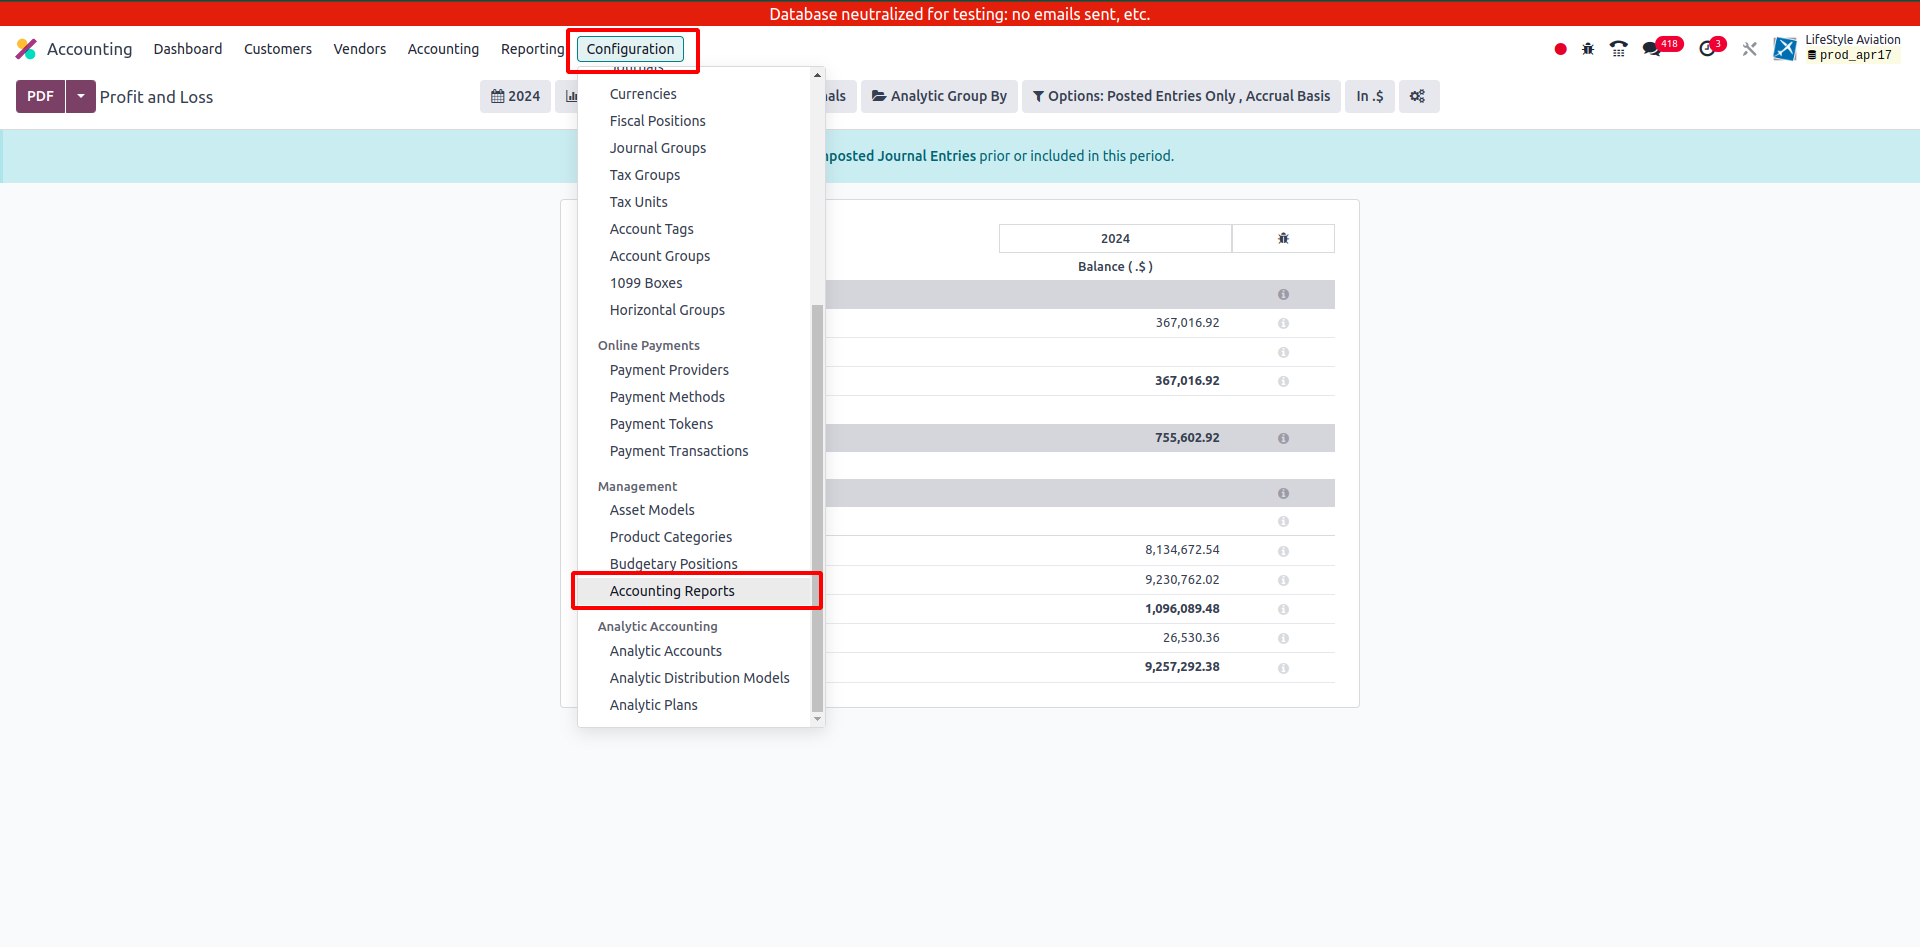Click info icon beside 755,602.92 balance
The image size is (1920, 947).
point(1283,438)
